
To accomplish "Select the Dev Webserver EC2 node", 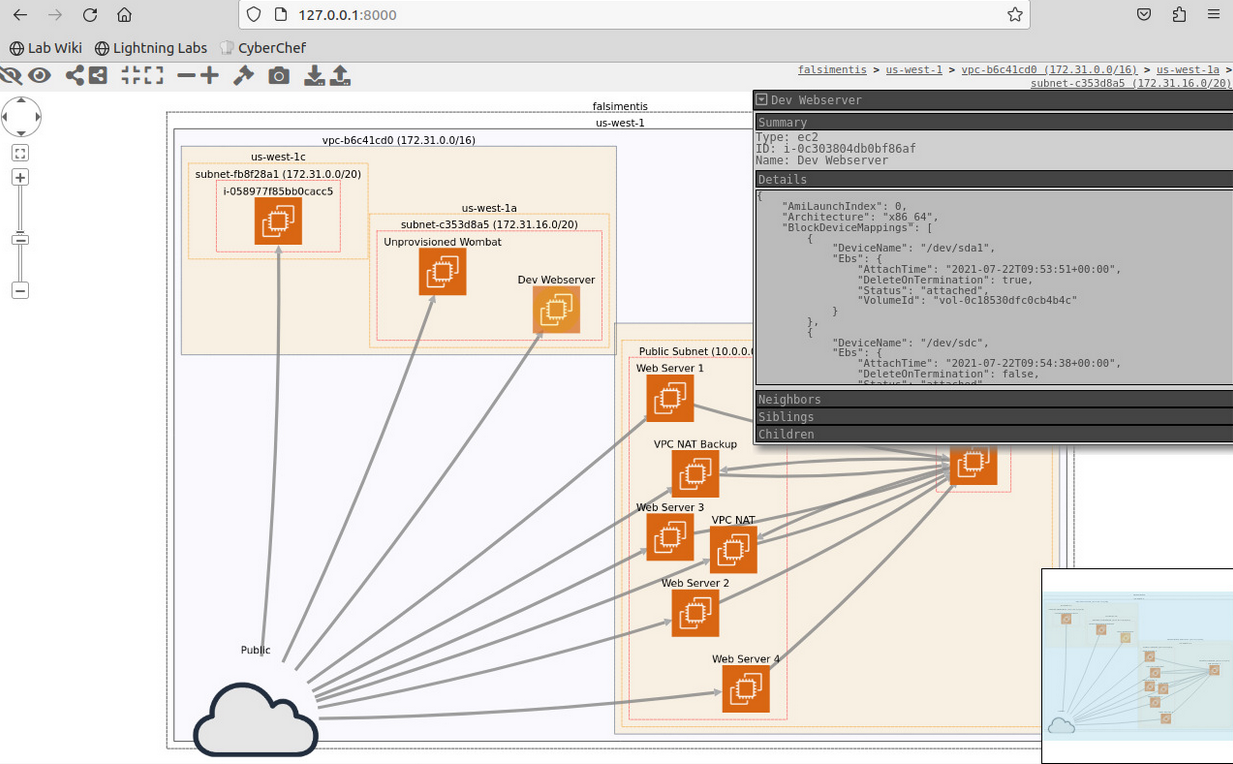I will click(556, 310).
